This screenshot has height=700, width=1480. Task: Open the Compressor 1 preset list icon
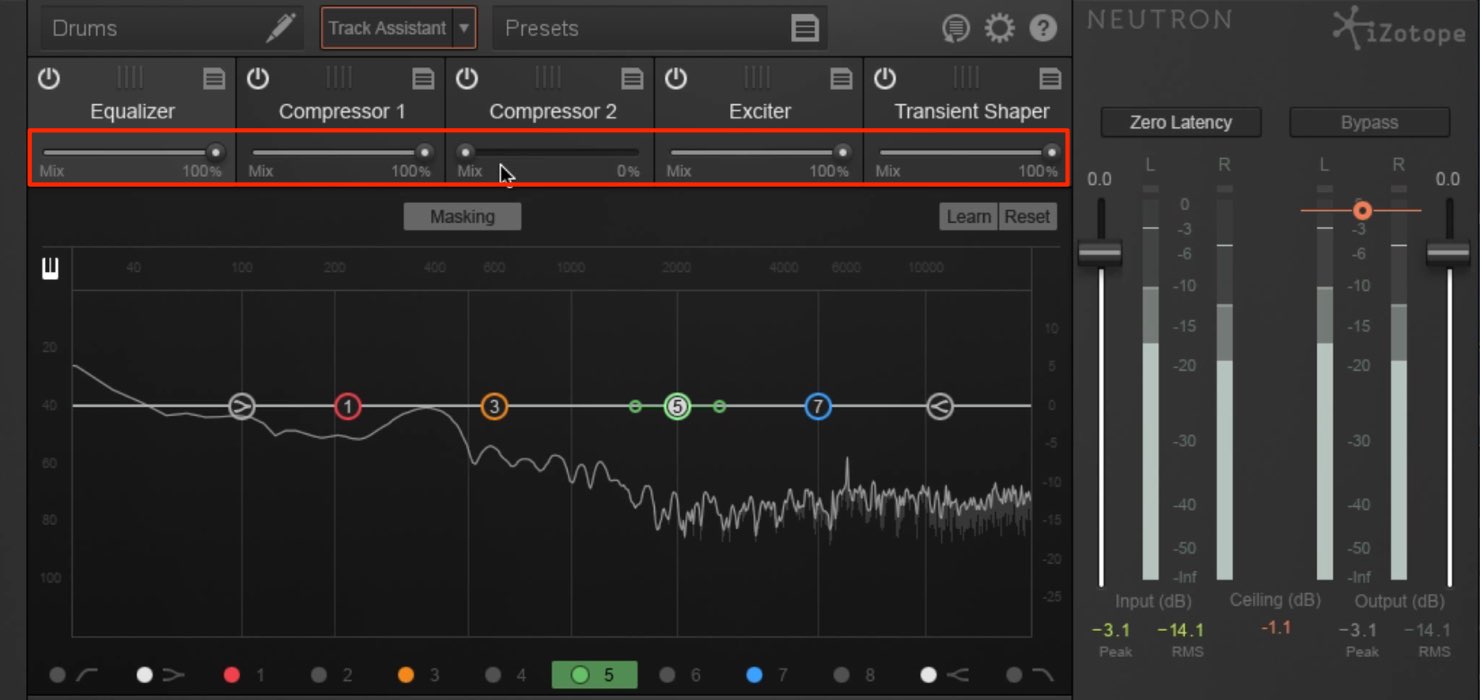pos(424,79)
